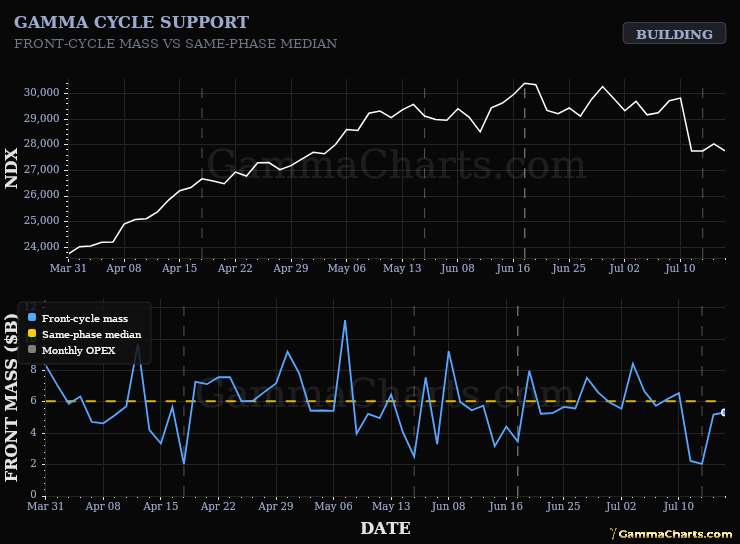740x544 pixels.
Task: Click the 0 tick on front mass axis
Action: point(34,494)
